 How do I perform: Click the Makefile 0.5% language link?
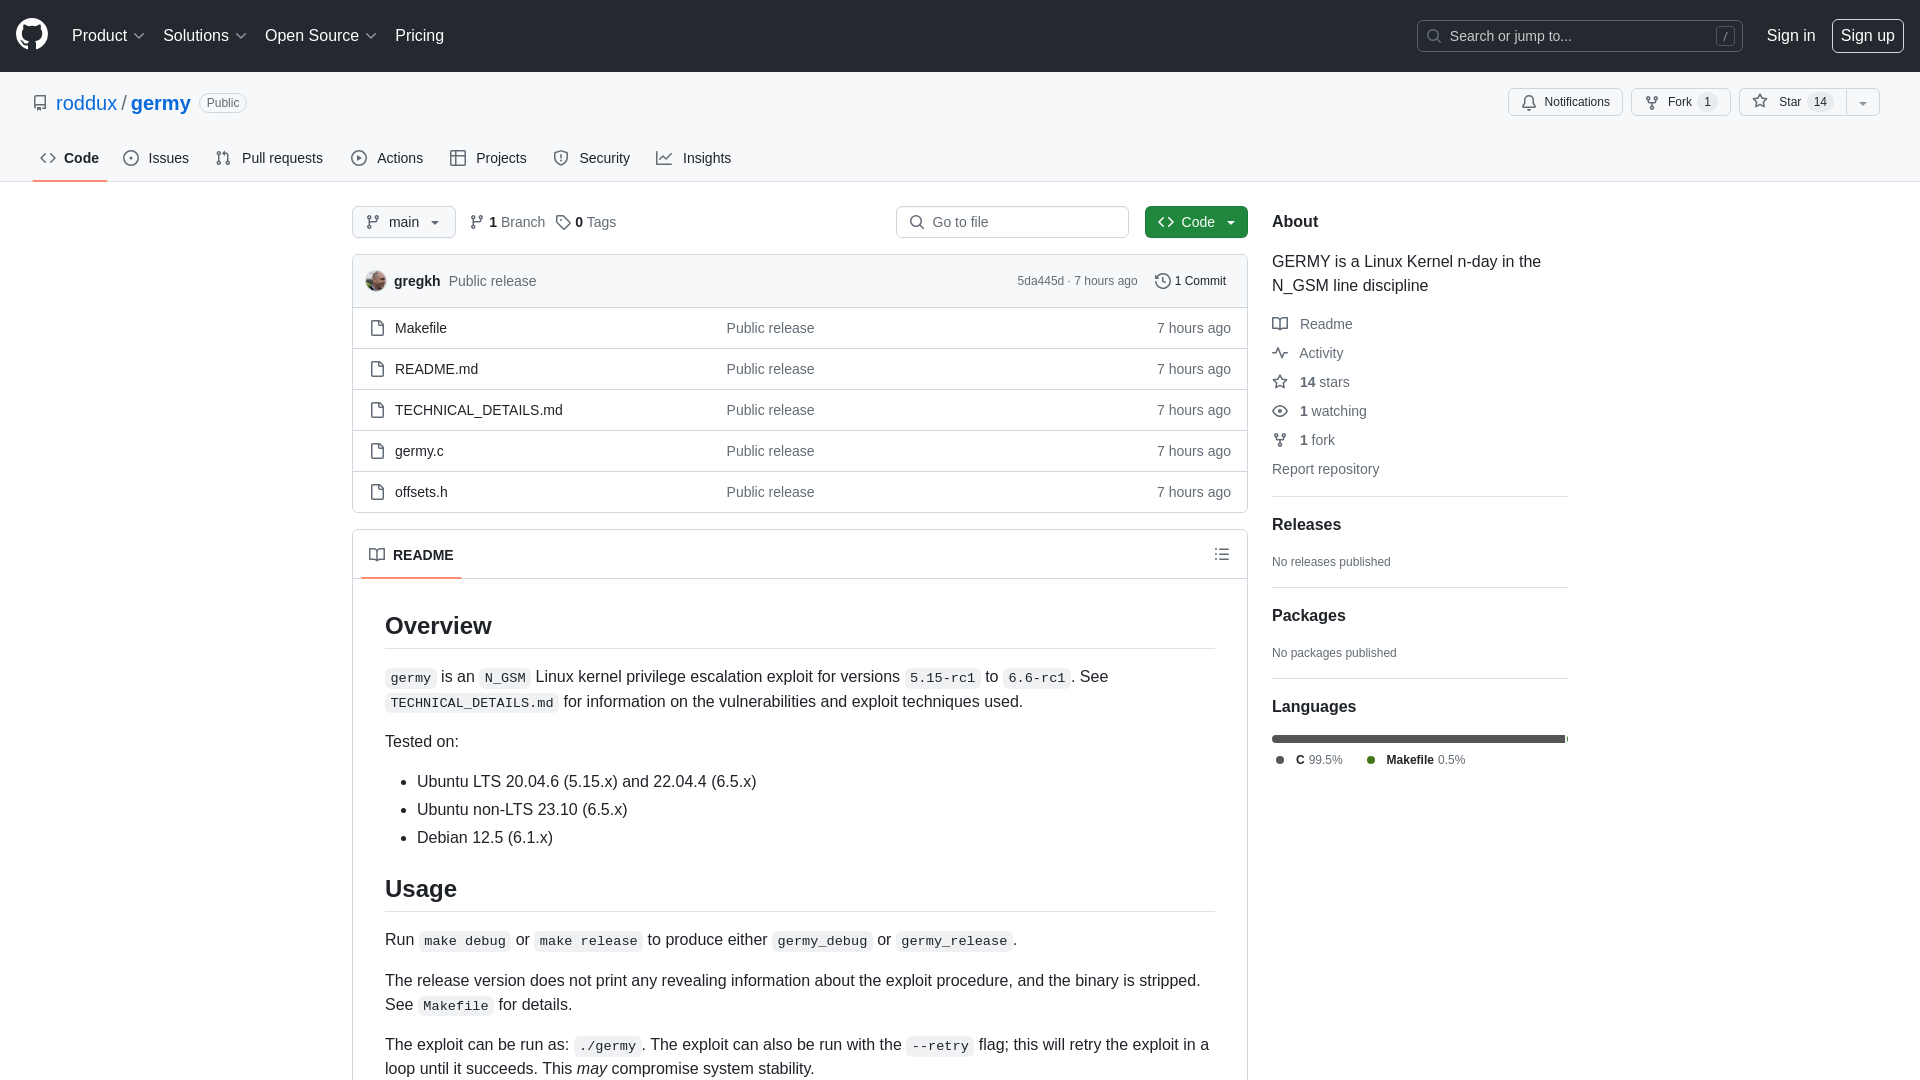[1415, 760]
